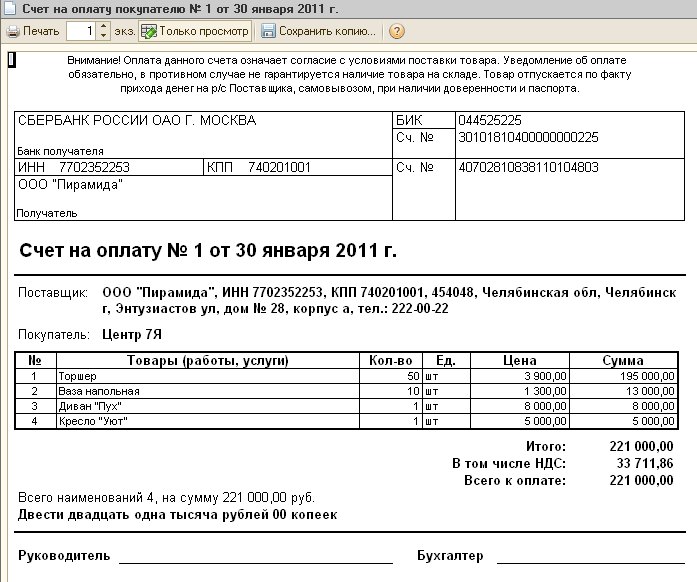Select bank name cell СБЕРБАНК РОССИИ ОАО Г. МОСКВА

[x=204, y=135]
